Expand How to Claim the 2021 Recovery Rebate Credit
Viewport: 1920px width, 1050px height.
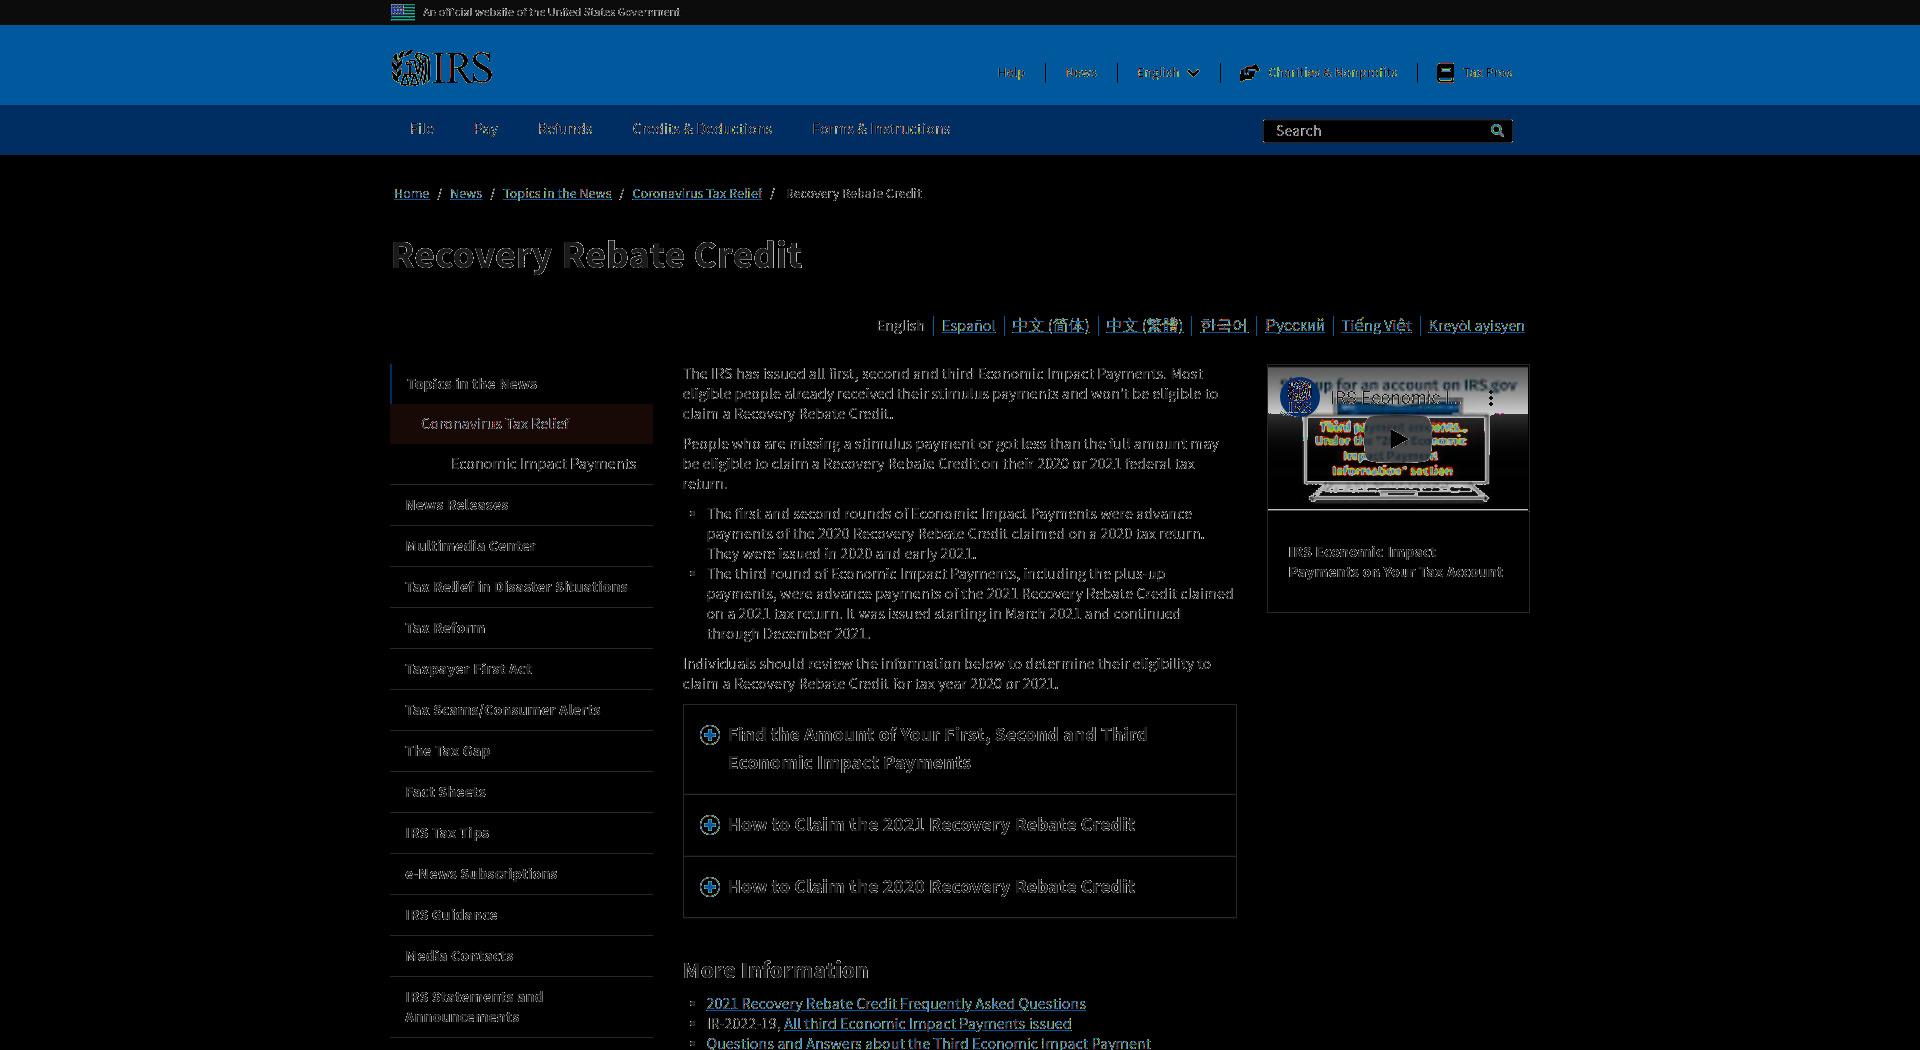point(959,825)
